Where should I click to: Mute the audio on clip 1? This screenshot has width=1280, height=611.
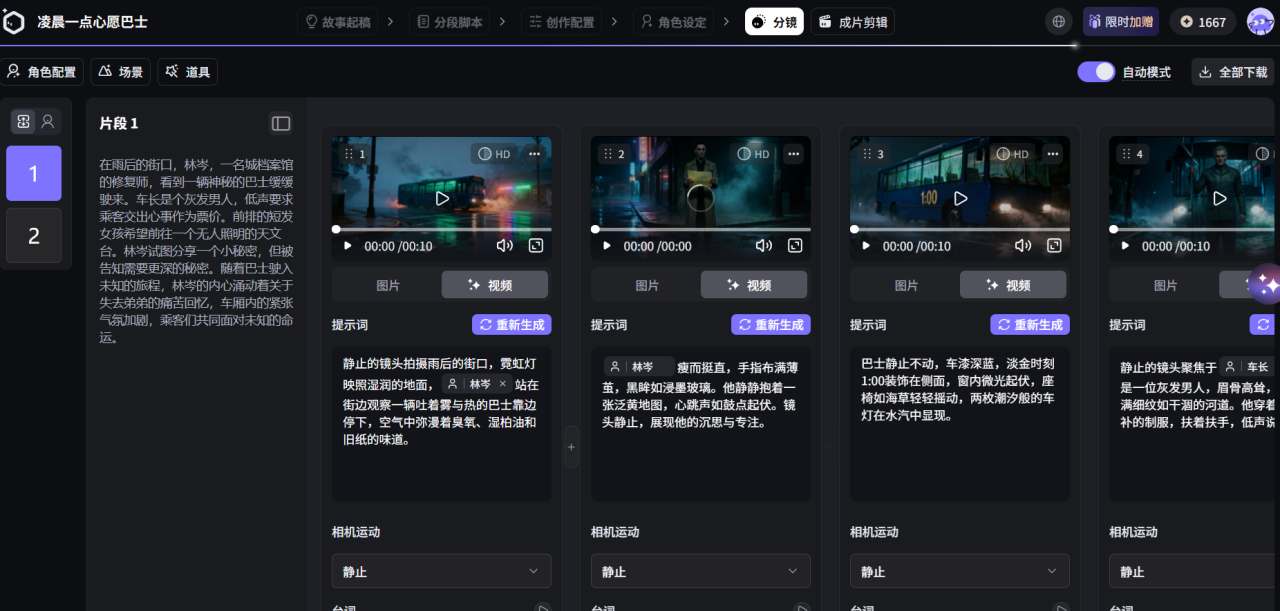tap(504, 245)
